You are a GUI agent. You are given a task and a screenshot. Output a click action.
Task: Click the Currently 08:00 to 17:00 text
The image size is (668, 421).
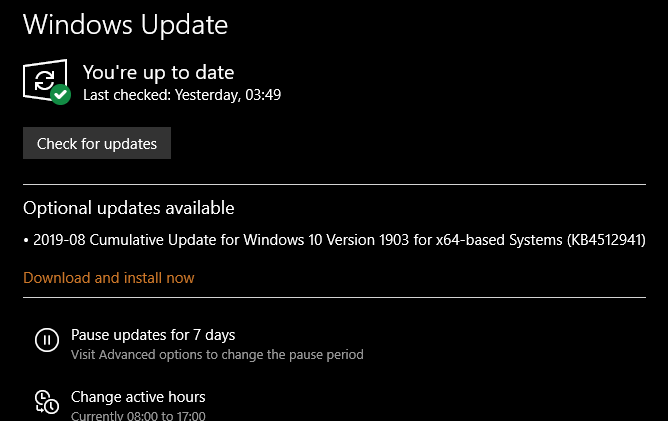click(x=138, y=414)
